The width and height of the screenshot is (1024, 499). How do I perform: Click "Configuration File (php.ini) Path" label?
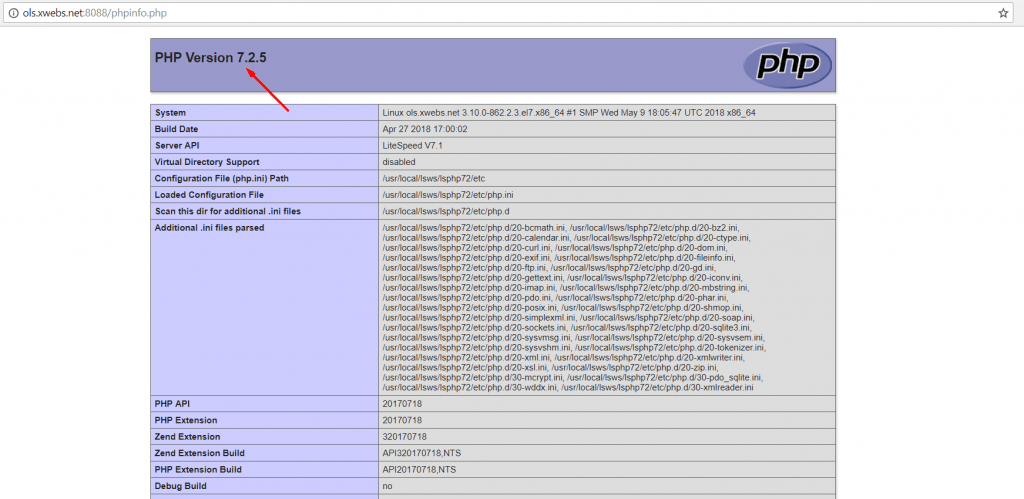tap(221, 178)
